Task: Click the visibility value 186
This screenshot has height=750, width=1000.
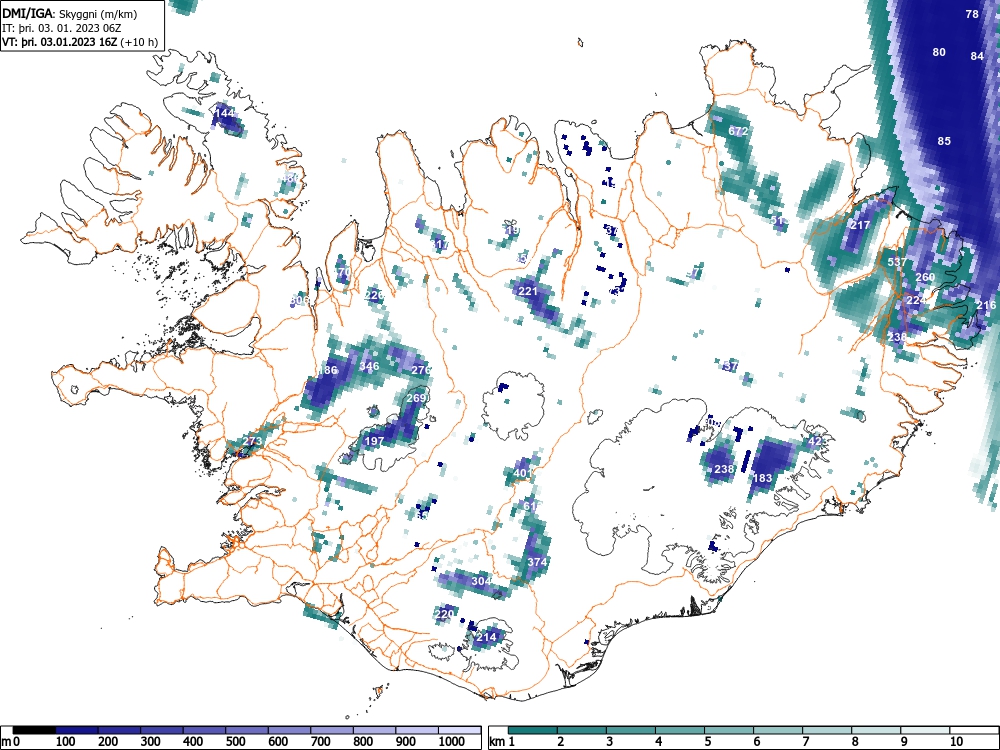Action: point(328,370)
